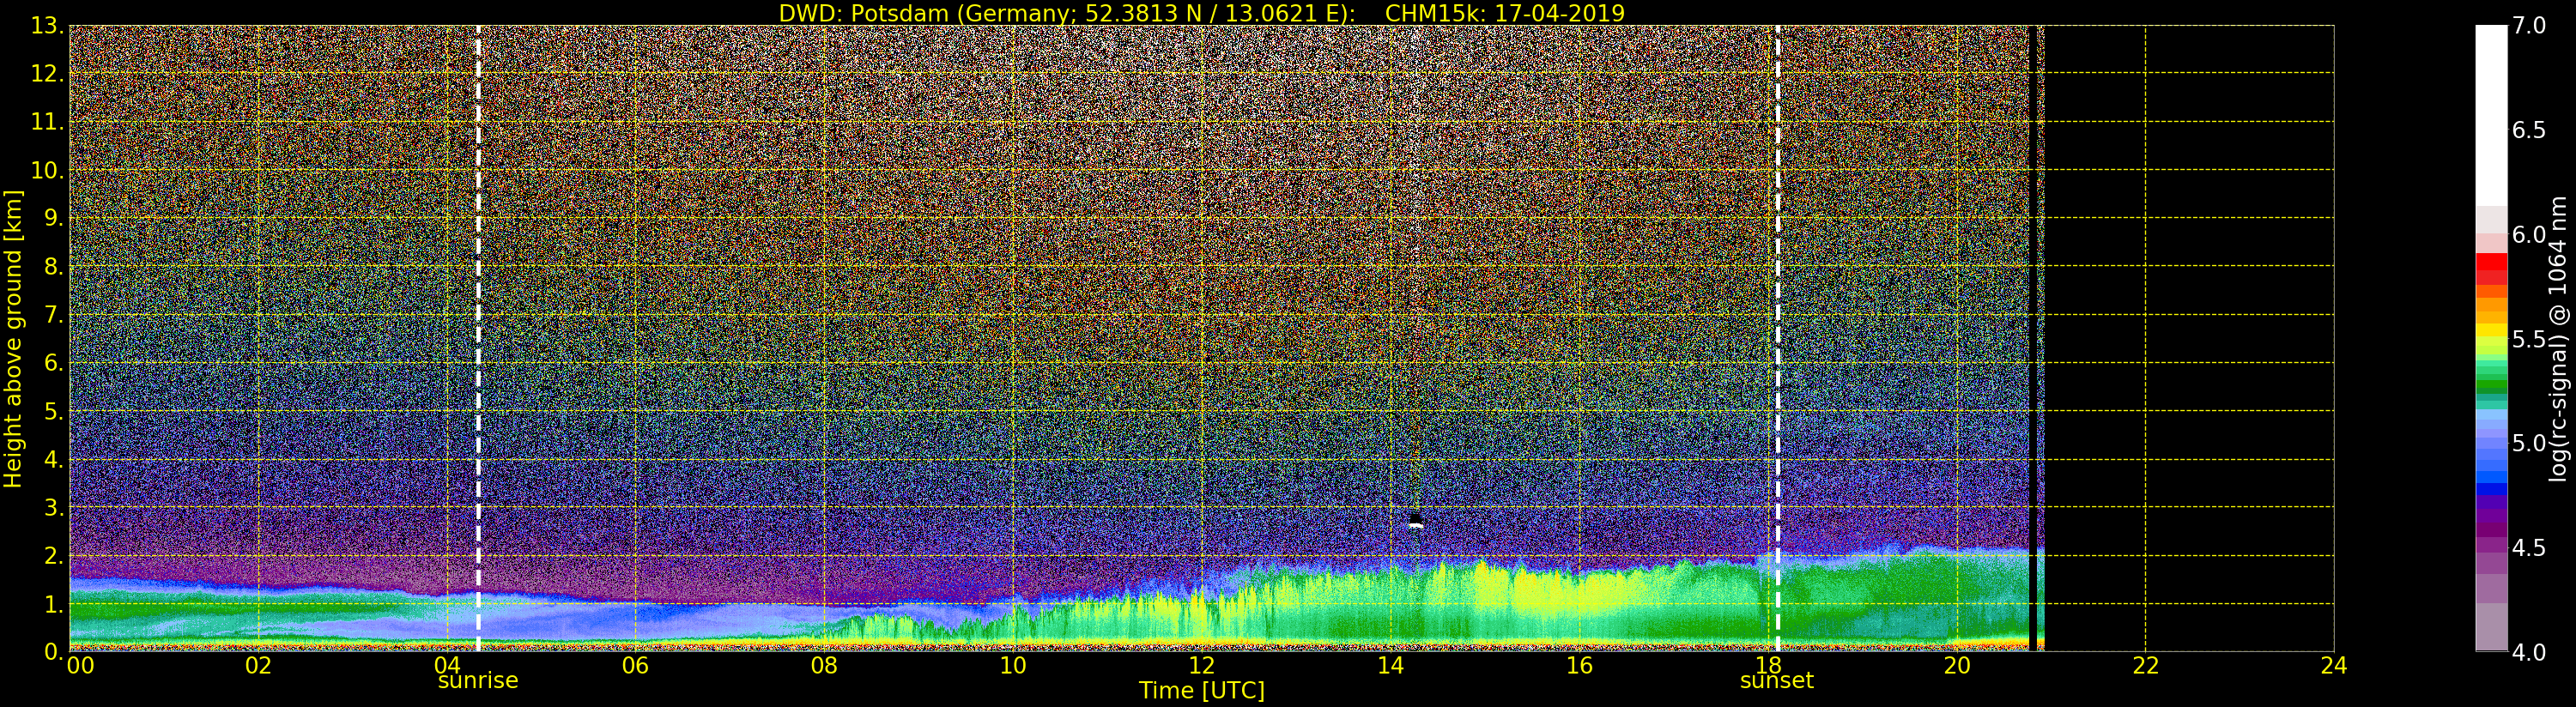
Task: Select the '7.' tick on the height axis
Action: click(x=53, y=315)
